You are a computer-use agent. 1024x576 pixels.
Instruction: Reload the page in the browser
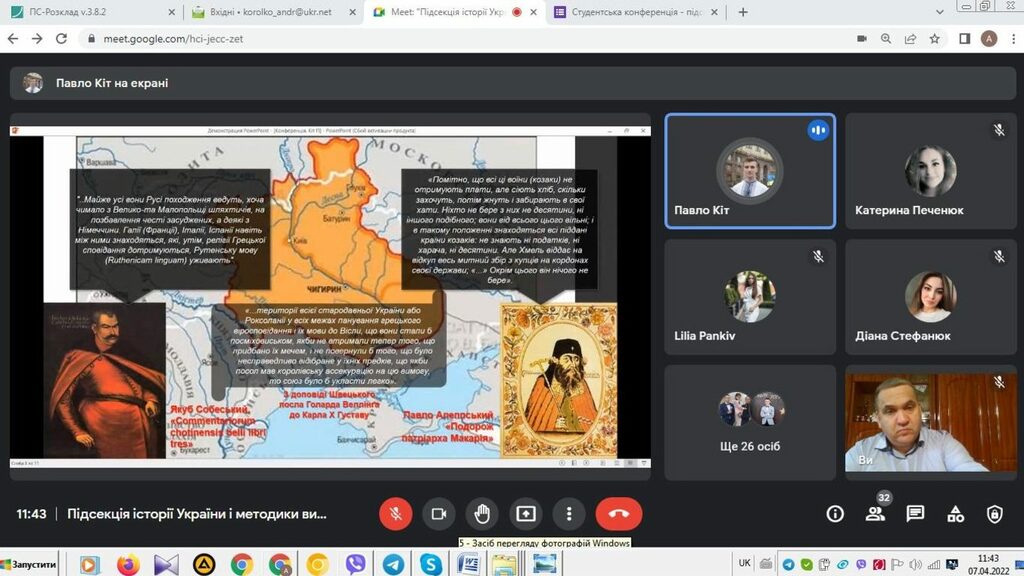(x=62, y=39)
